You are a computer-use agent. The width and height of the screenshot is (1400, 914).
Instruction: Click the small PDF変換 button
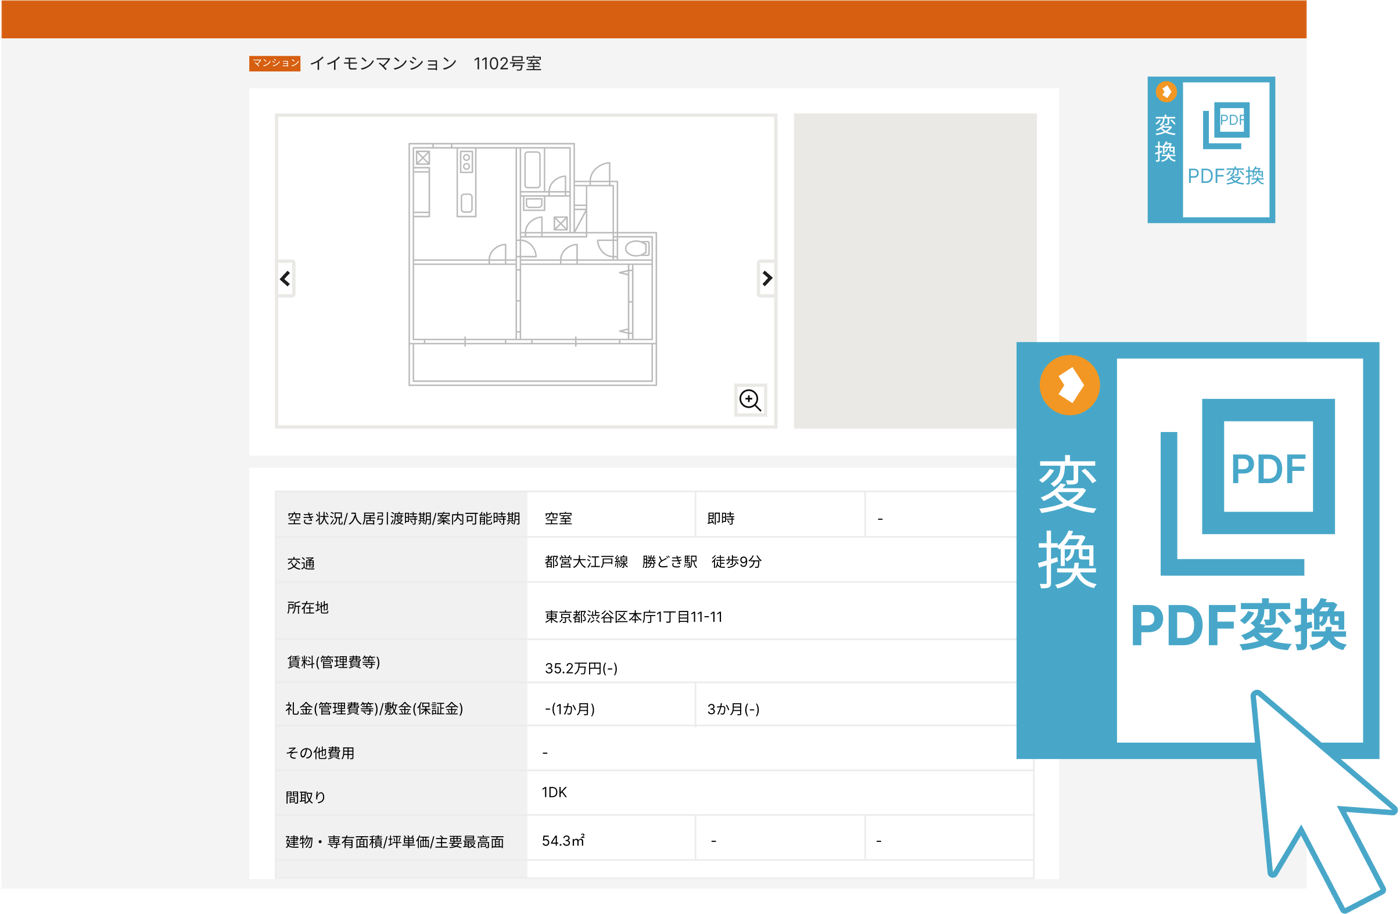point(1211,149)
